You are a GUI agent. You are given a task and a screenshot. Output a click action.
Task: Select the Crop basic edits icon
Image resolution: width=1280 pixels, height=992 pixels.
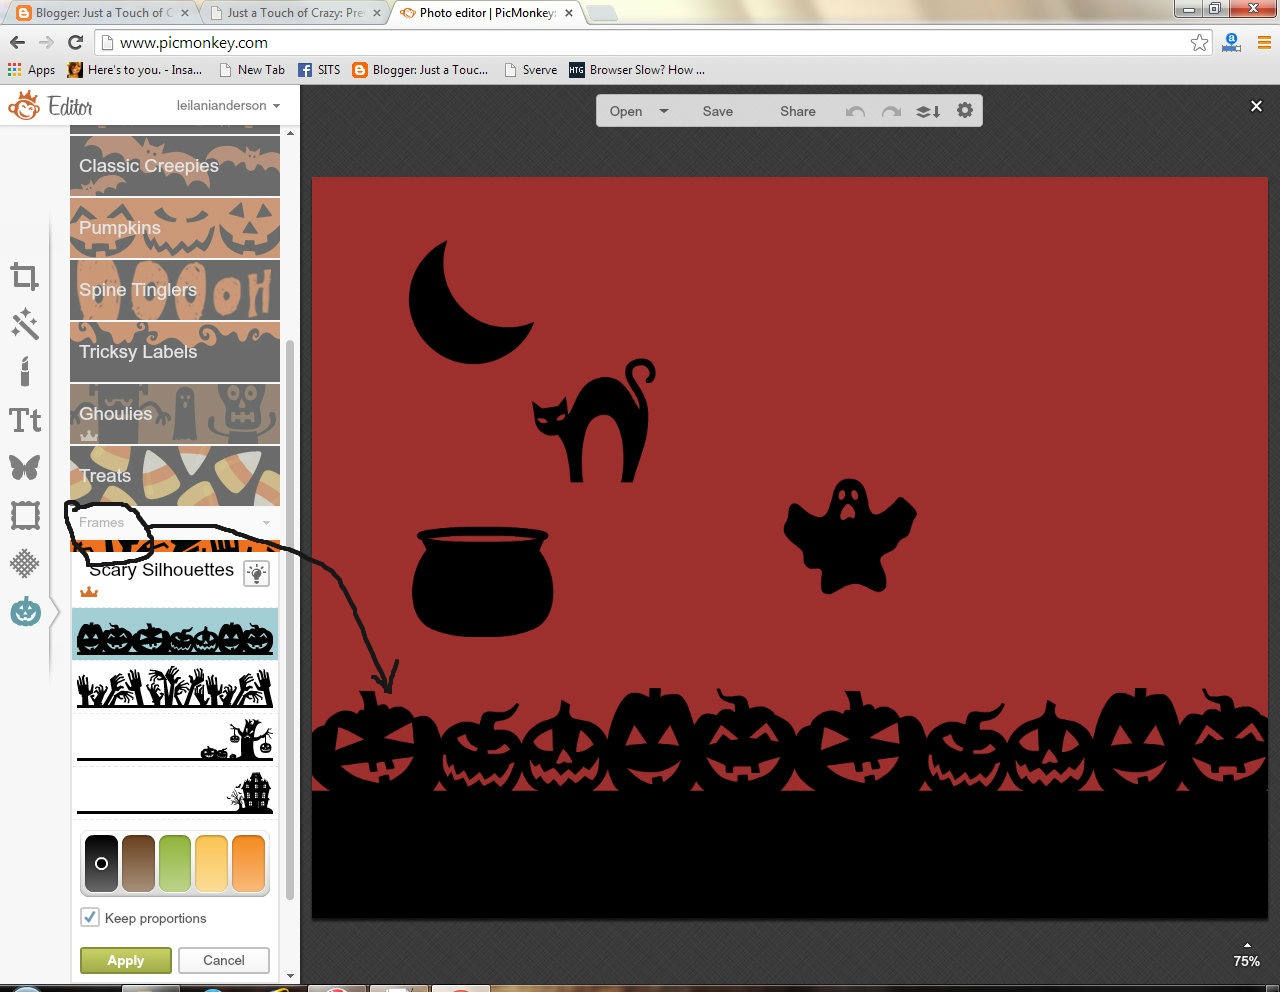pyautogui.click(x=25, y=277)
